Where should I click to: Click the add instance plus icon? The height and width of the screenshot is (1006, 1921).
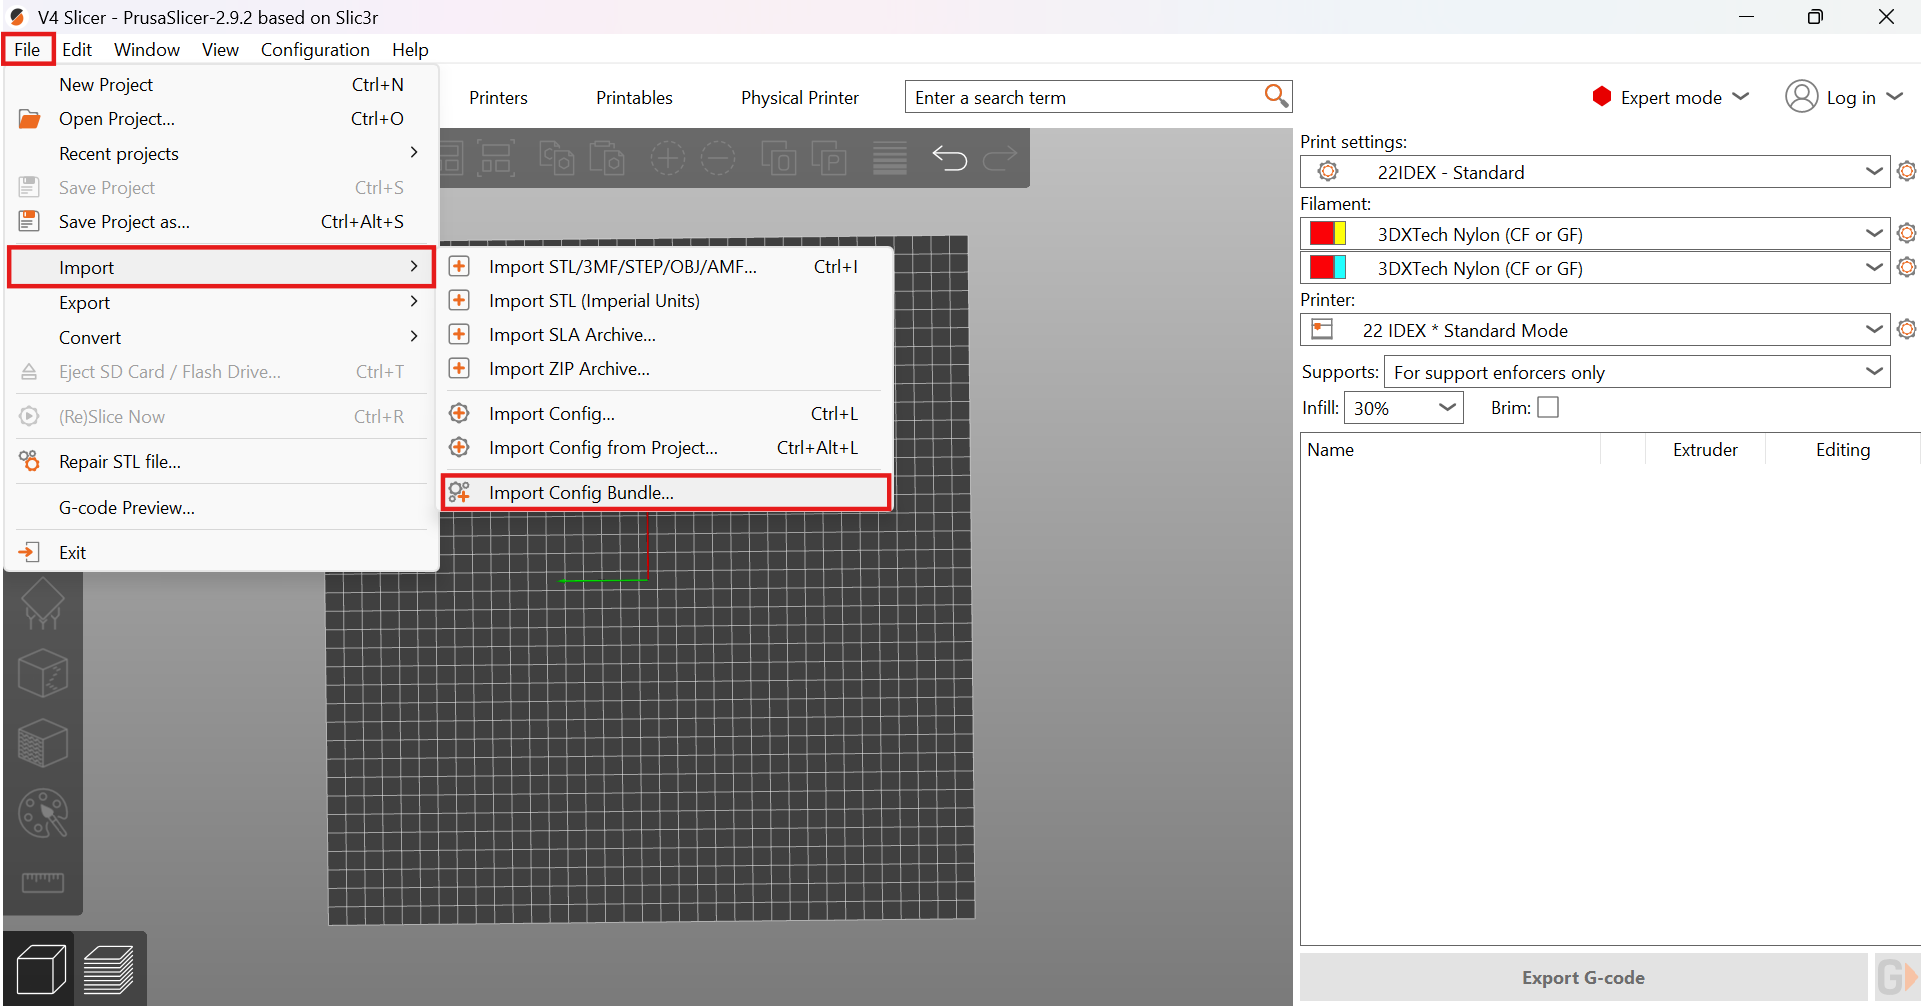[667, 158]
